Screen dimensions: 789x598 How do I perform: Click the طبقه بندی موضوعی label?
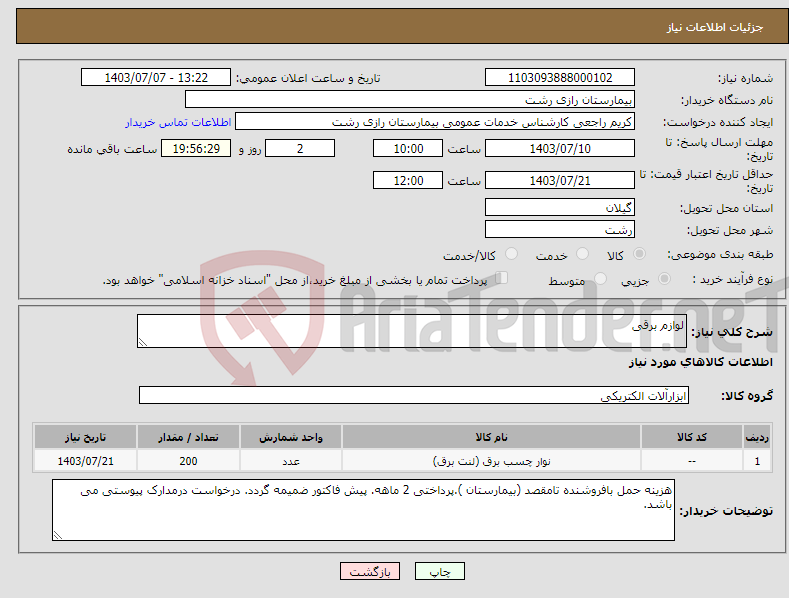[720, 255]
